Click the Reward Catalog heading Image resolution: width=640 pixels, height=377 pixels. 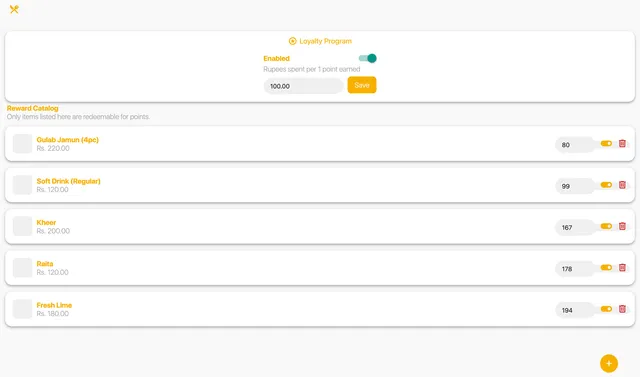click(32, 108)
